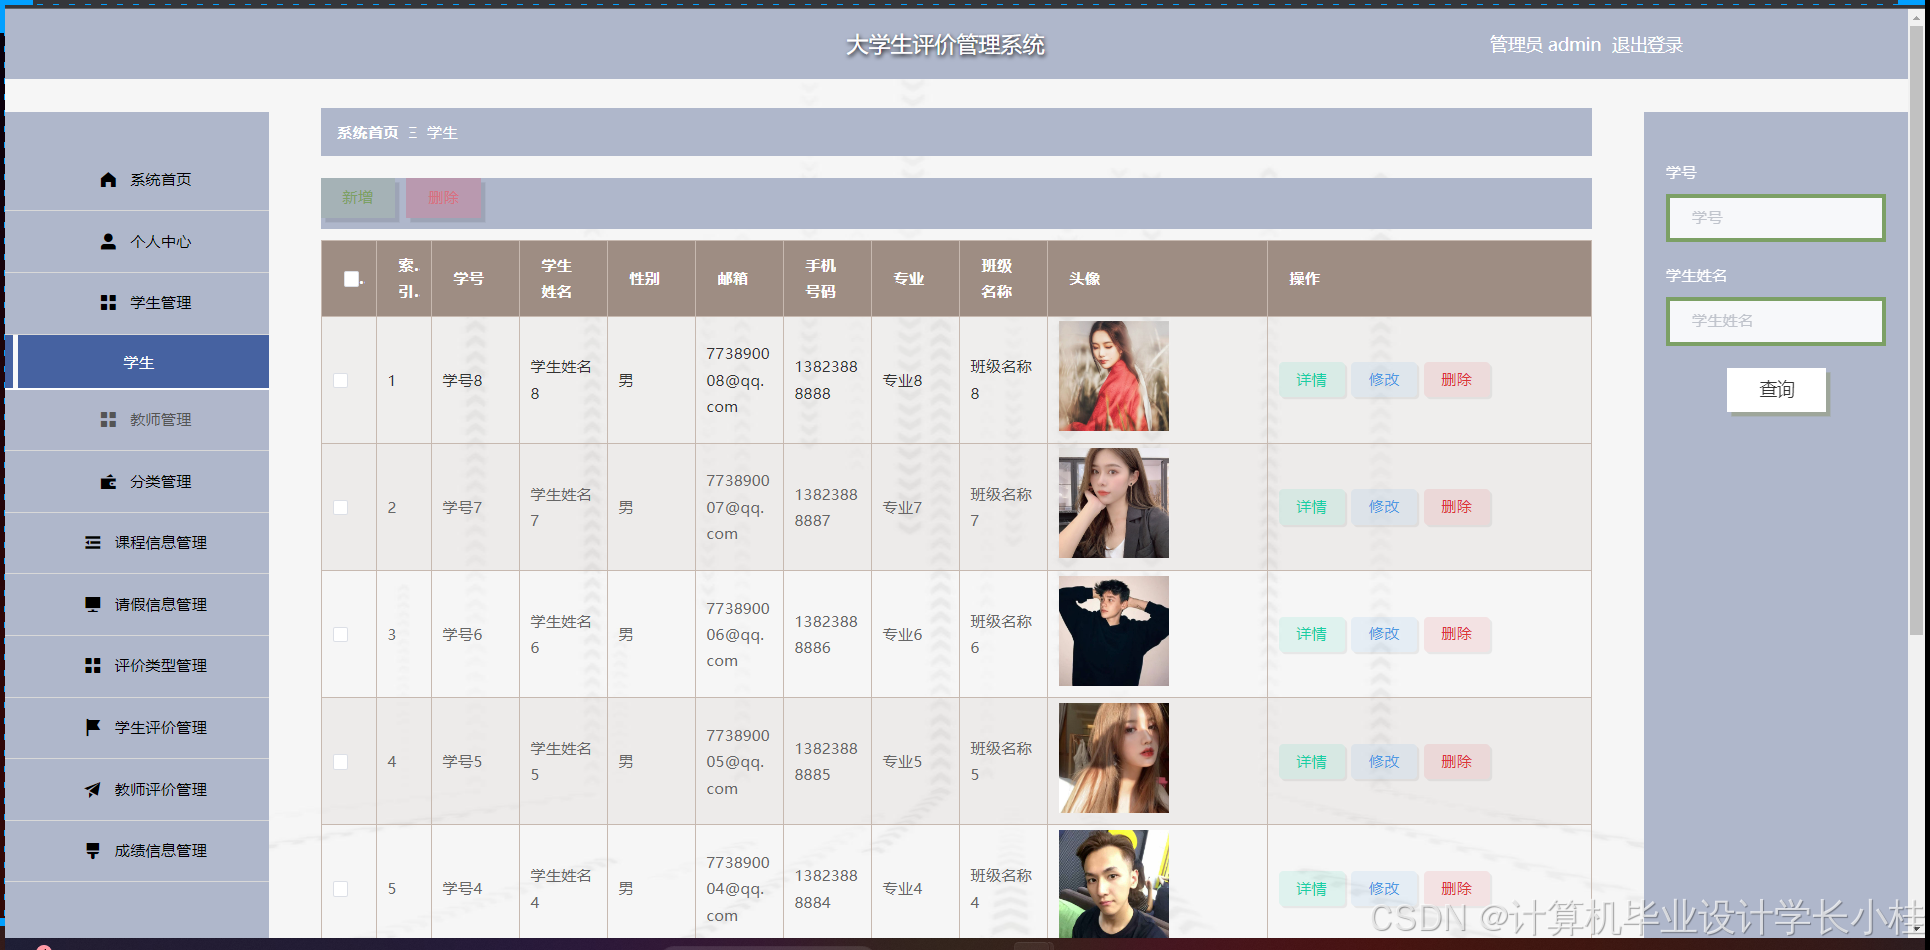Click the avatar photo of 学号8
1930x950 pixels.
point(1113,376)
